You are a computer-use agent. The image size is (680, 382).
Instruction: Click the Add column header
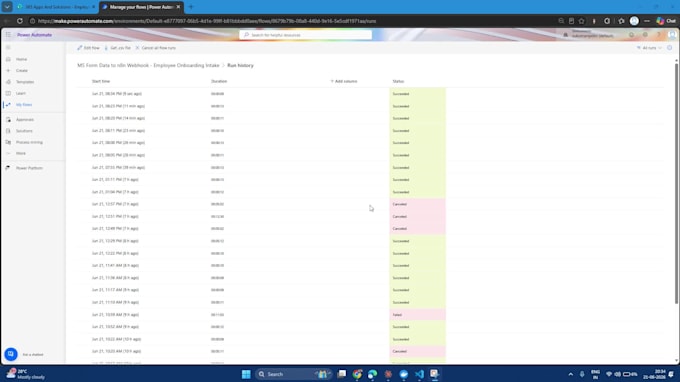point(344,81)
